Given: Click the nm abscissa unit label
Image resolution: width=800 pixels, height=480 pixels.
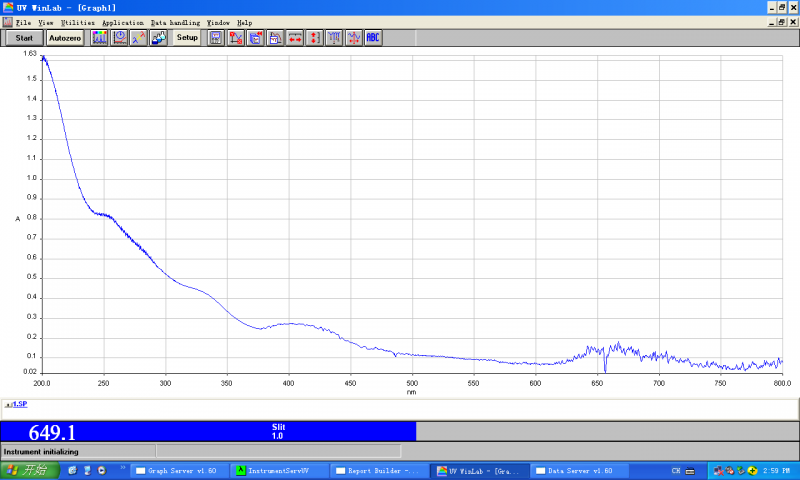Looking at the screenshot, I should [x=411, y=392].
